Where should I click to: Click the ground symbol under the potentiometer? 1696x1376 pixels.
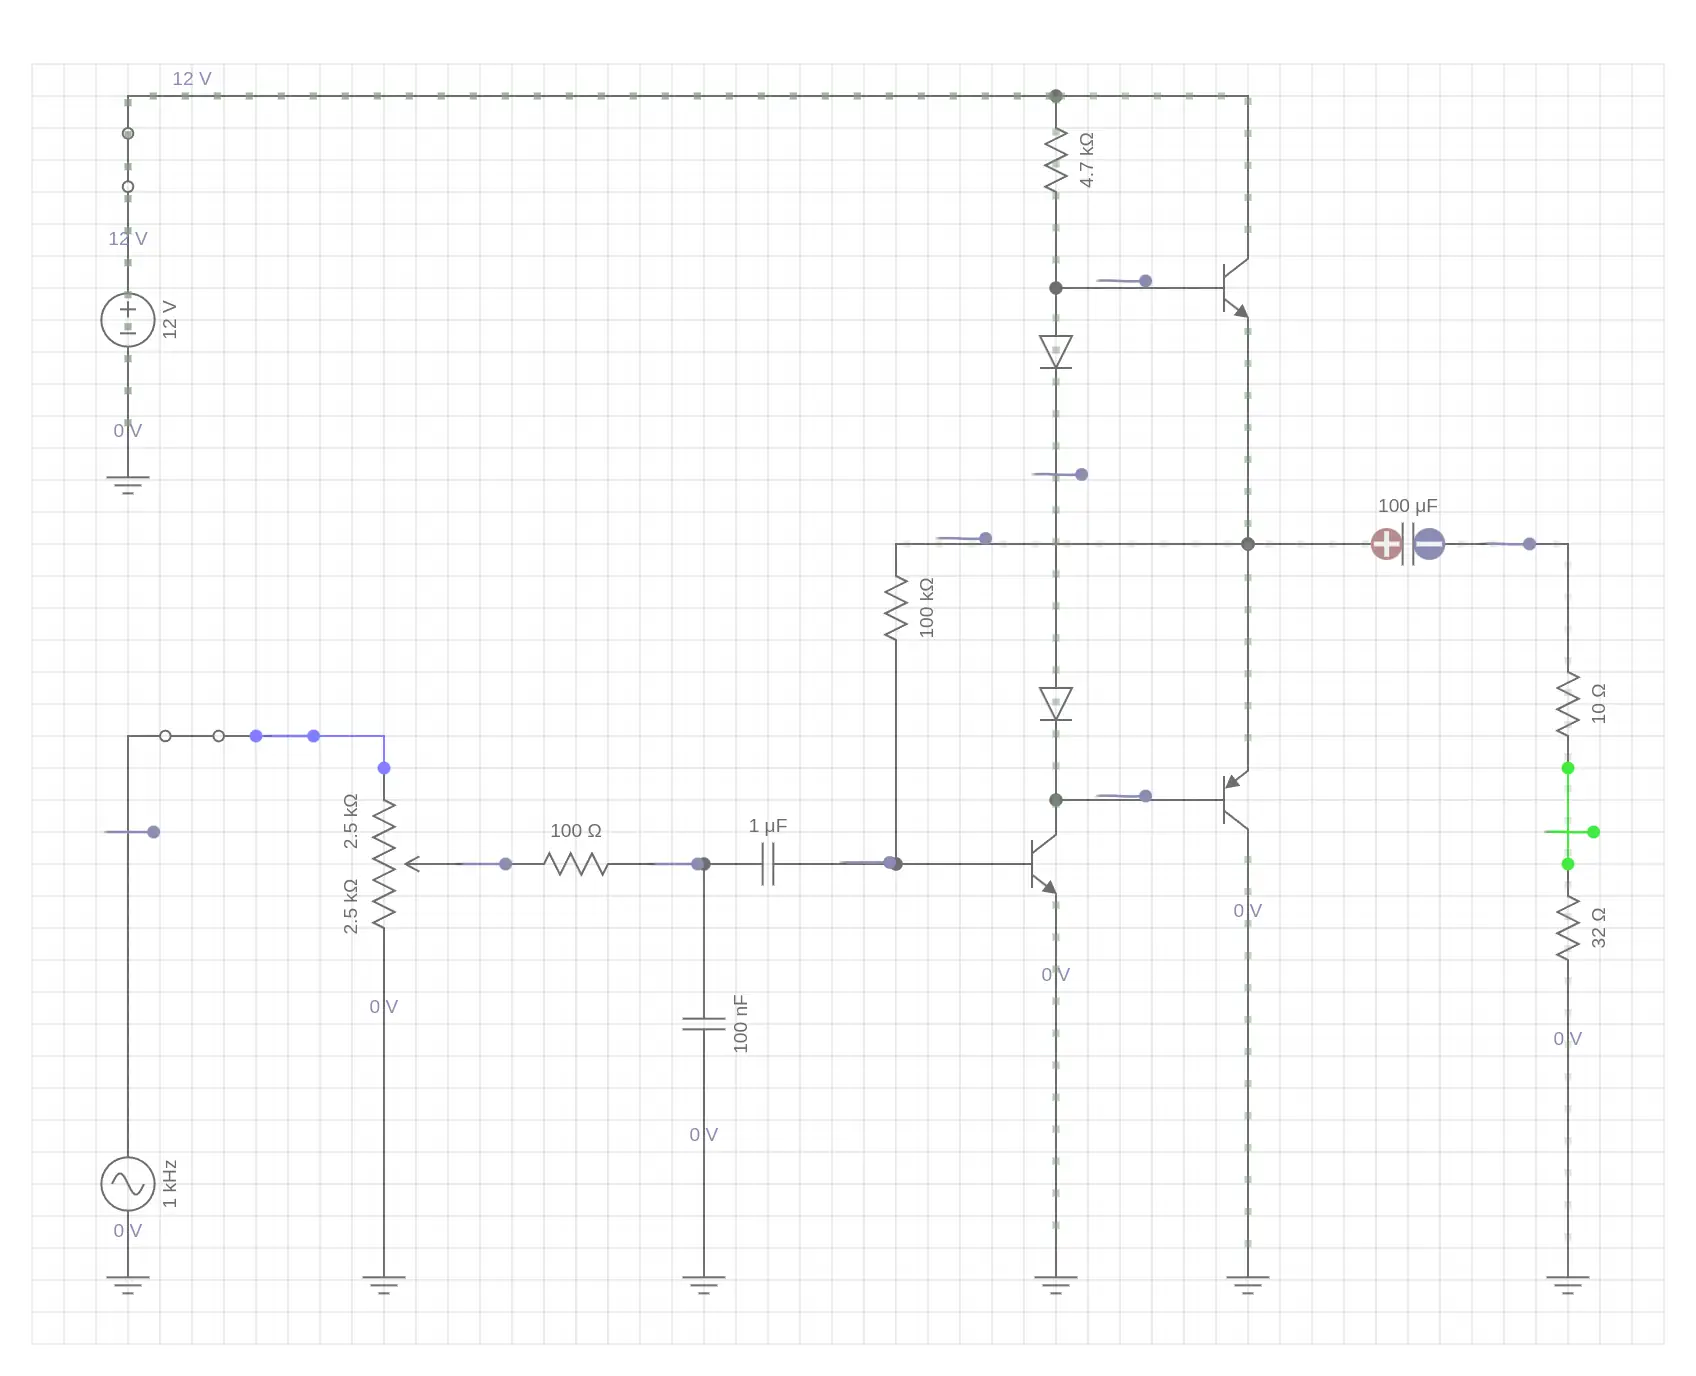coord(384,1285)
